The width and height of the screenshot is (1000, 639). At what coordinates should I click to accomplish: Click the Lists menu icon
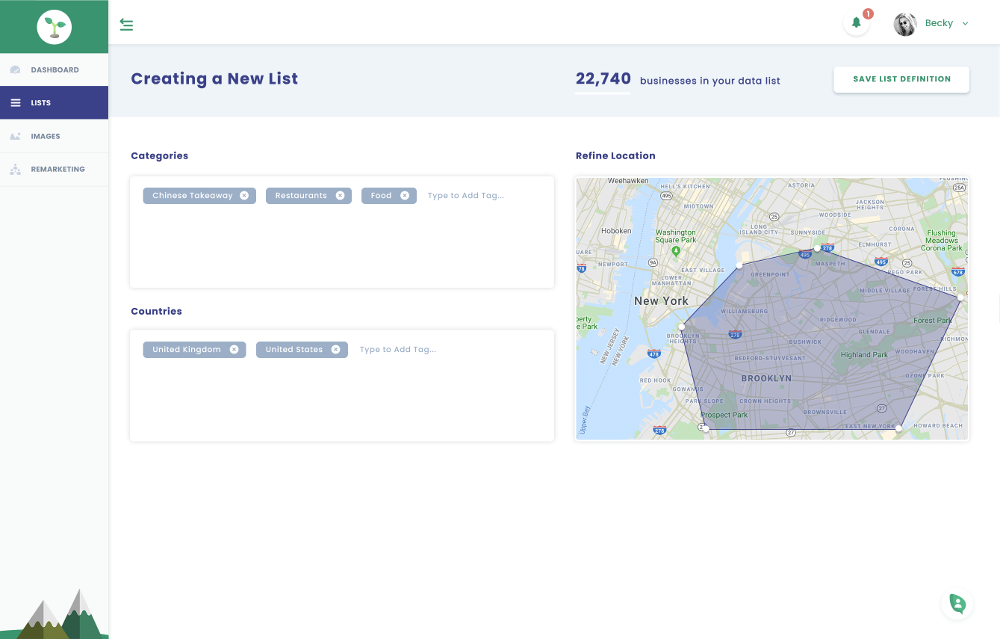tap(15, 103)
